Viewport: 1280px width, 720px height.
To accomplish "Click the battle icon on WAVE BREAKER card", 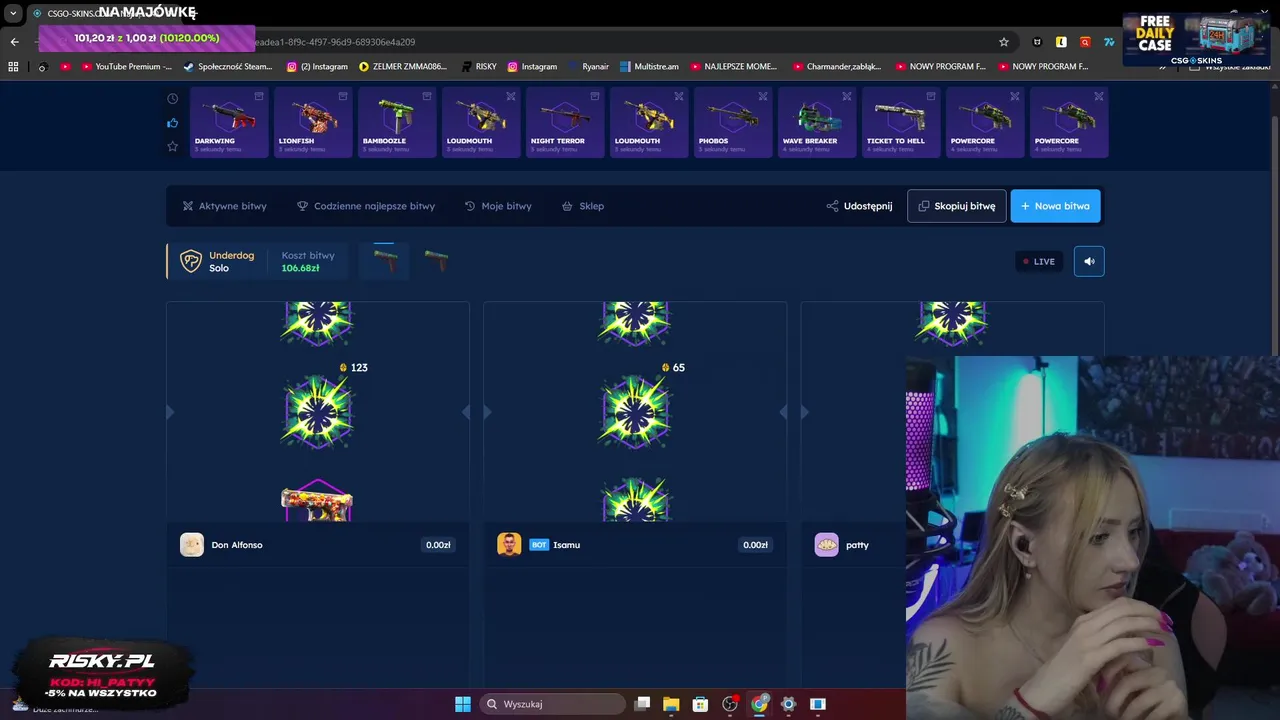I will point(847,96).
